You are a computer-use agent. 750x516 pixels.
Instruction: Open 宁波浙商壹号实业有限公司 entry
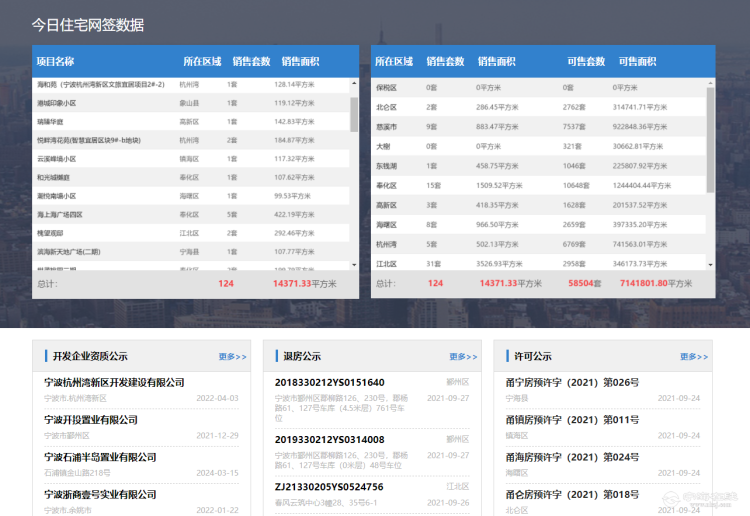click(x=100, y=494)
